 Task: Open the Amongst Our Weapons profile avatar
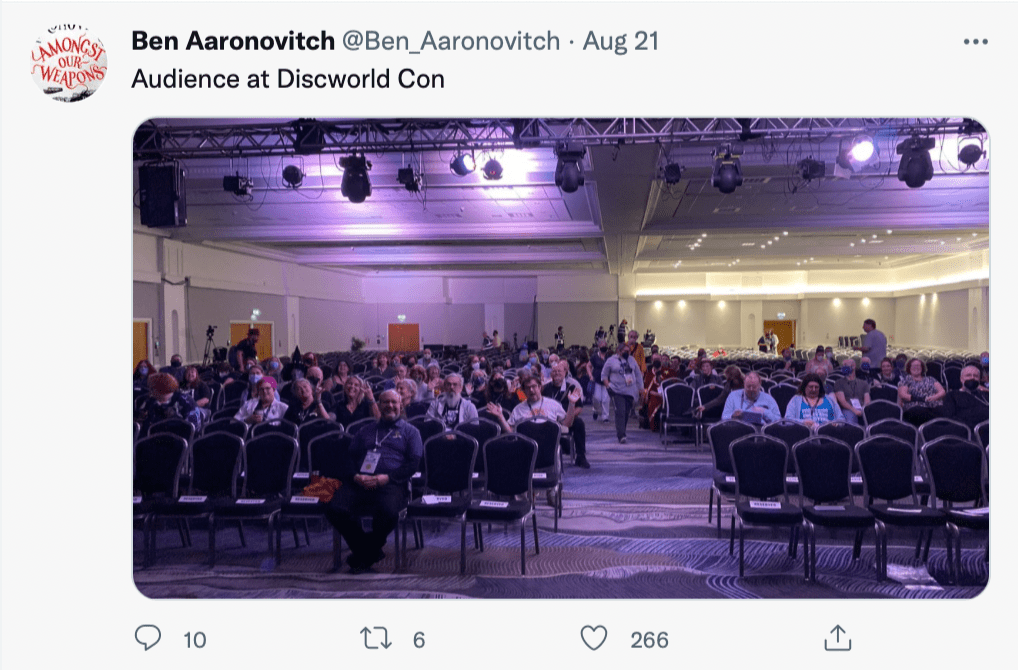point(69,64)
